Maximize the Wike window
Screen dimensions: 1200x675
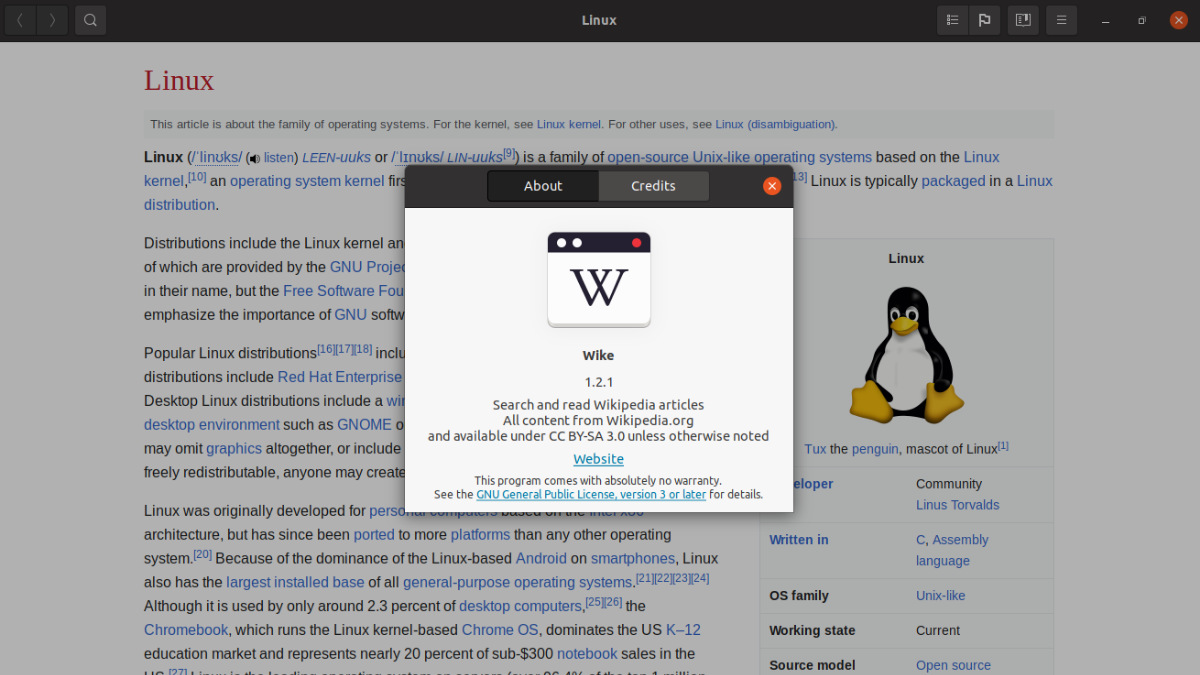click(1142, 20)
